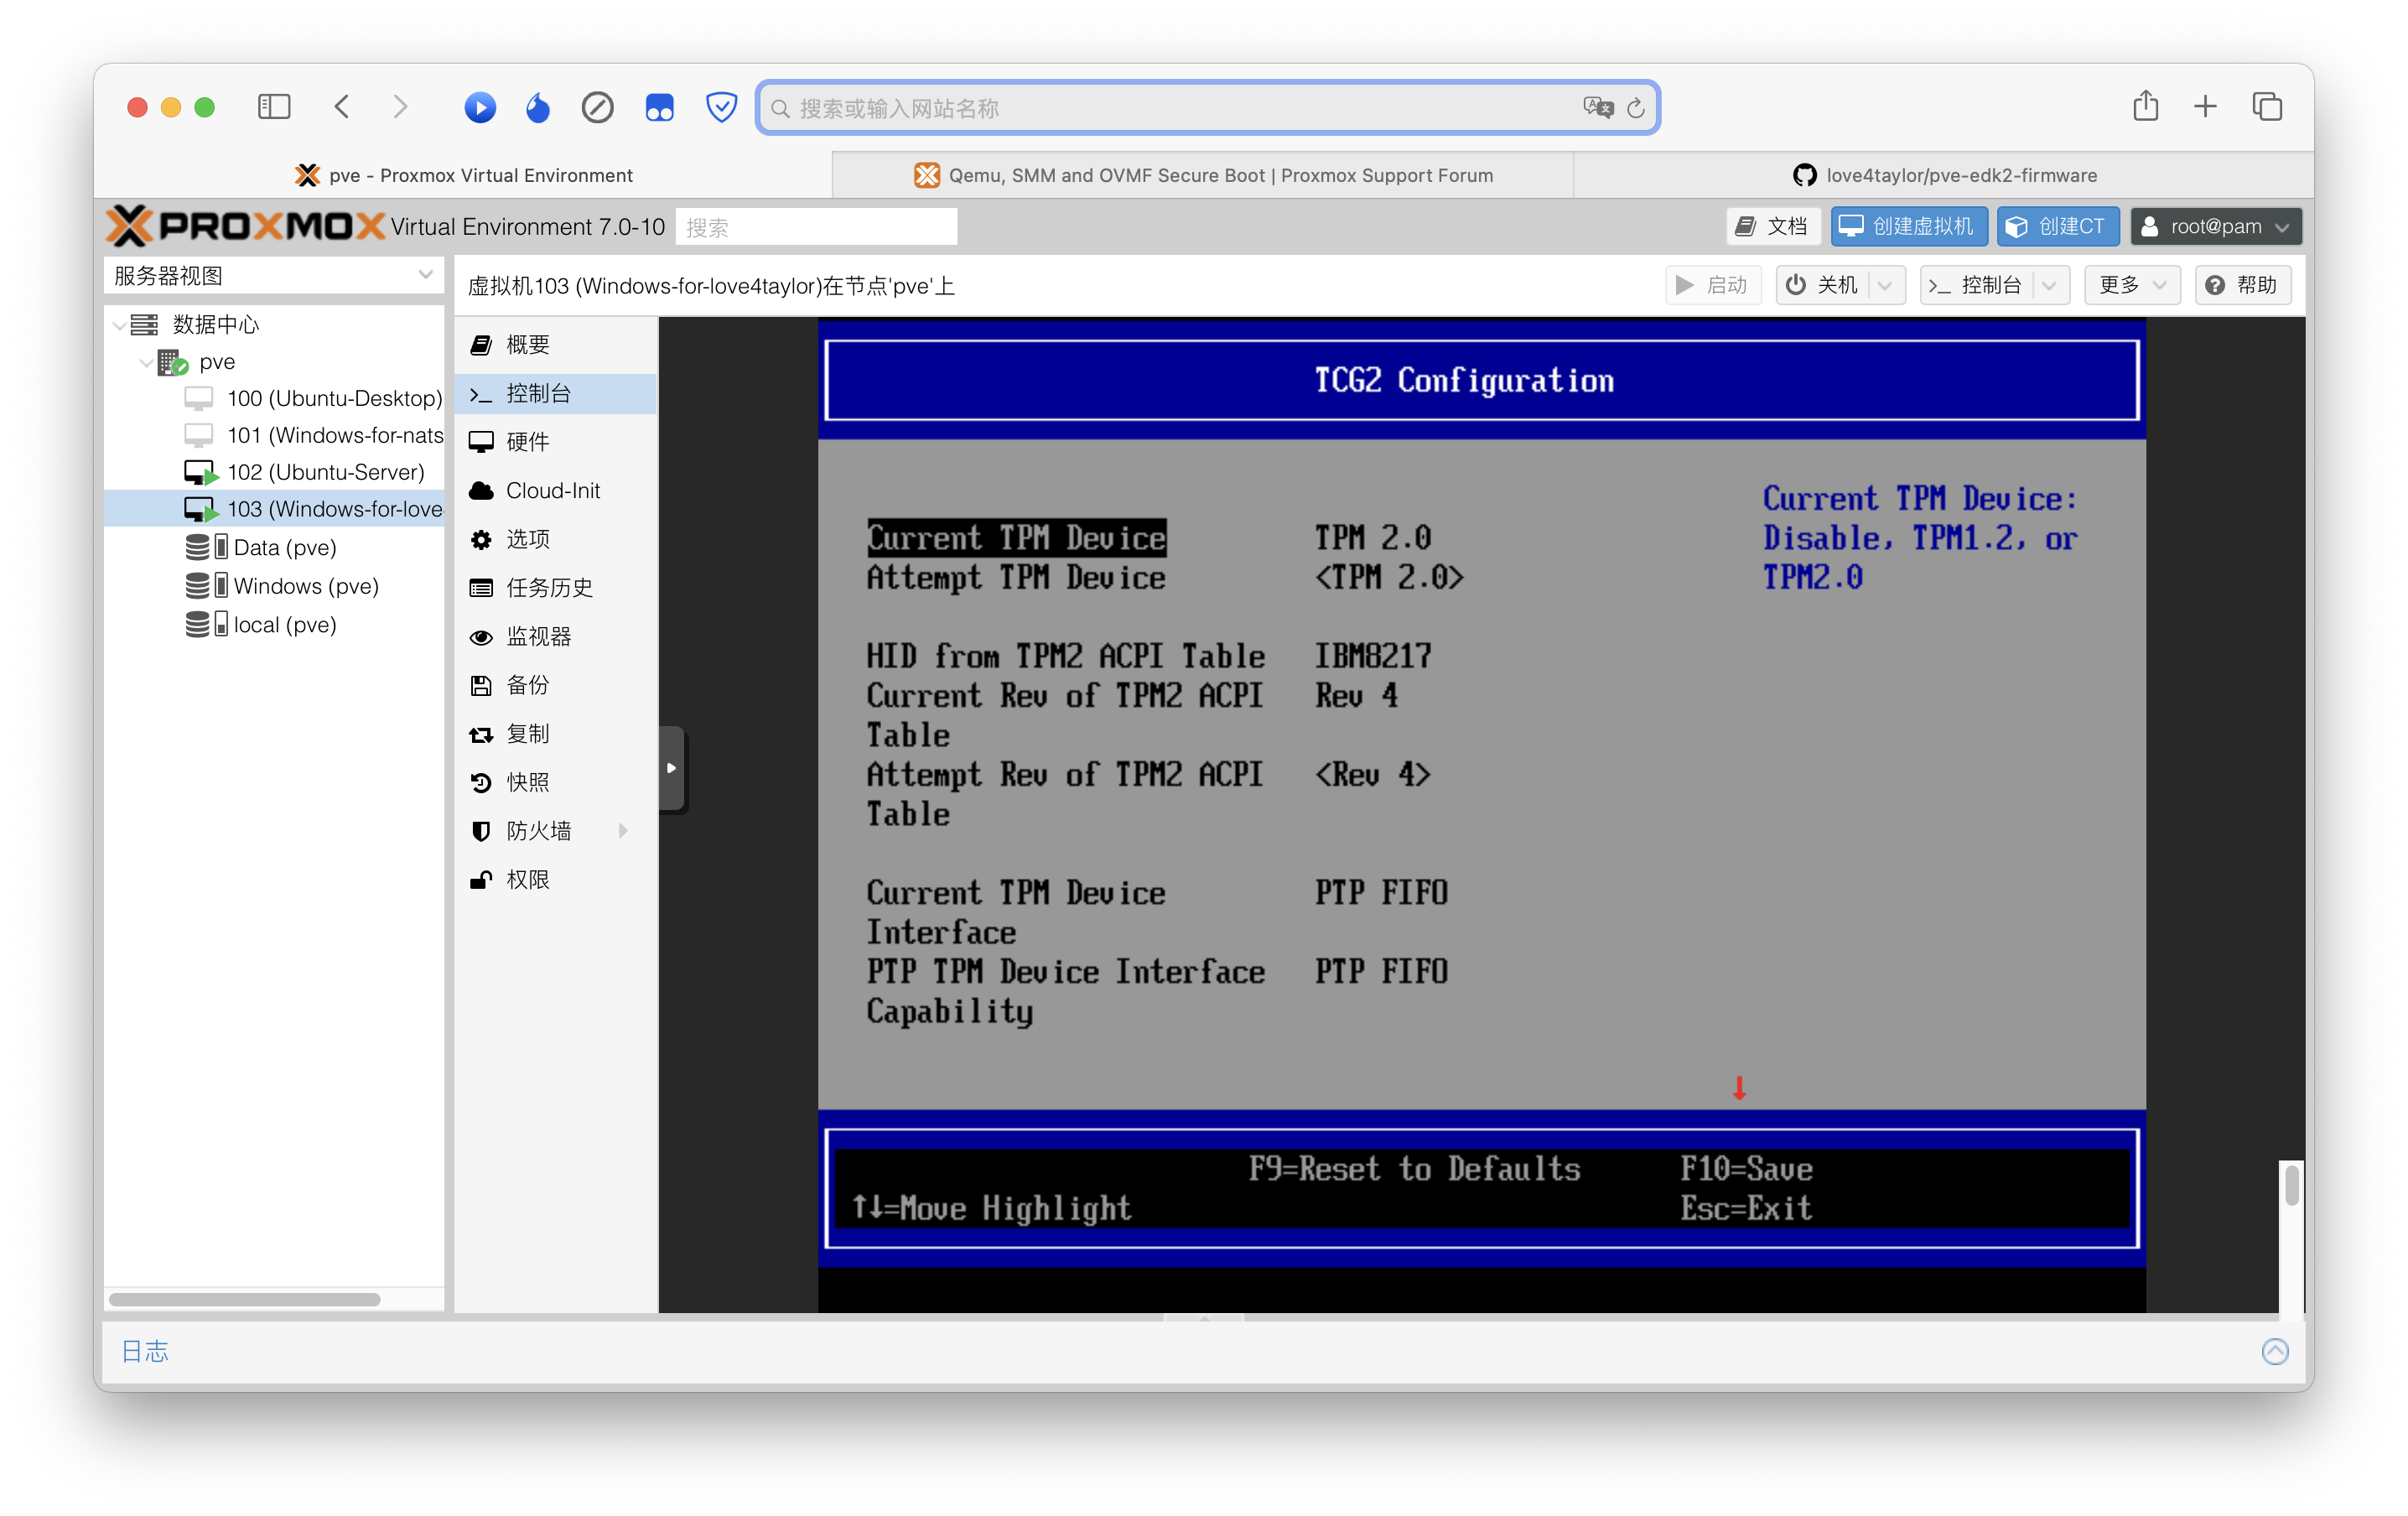Switch to the Proxmox Support Forum tab
2408x1516 pixels.
(1202, 175)
